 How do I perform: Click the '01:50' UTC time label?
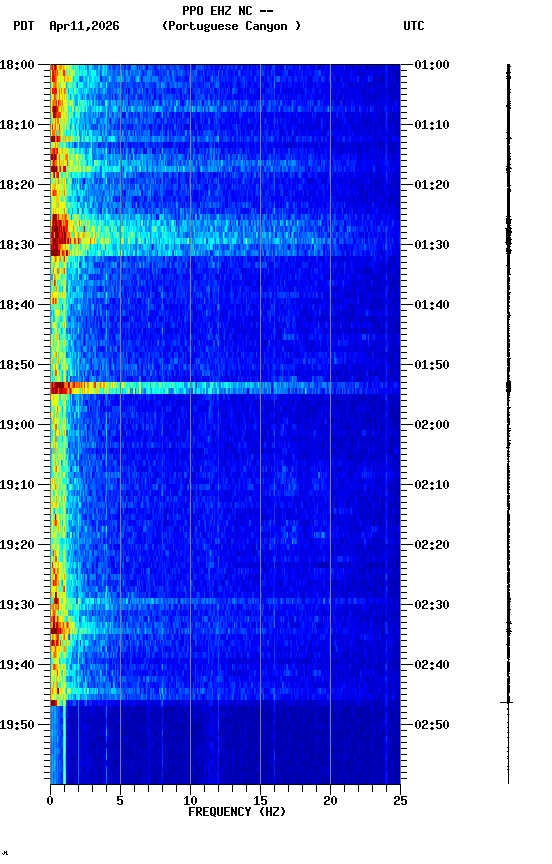pos(432,365)
